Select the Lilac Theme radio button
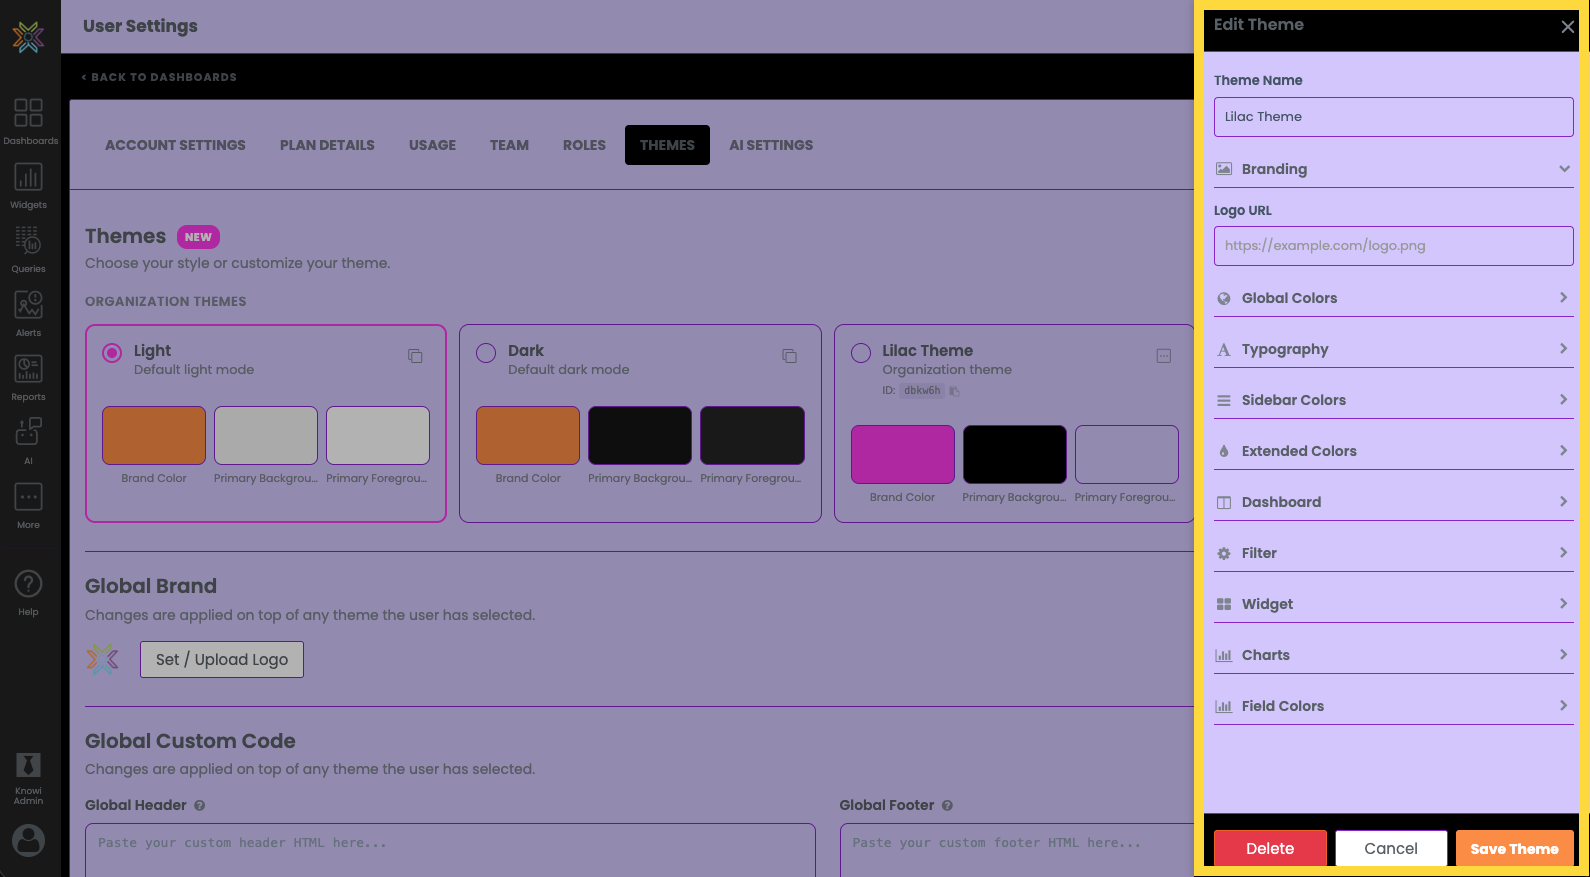 point(860,353)
